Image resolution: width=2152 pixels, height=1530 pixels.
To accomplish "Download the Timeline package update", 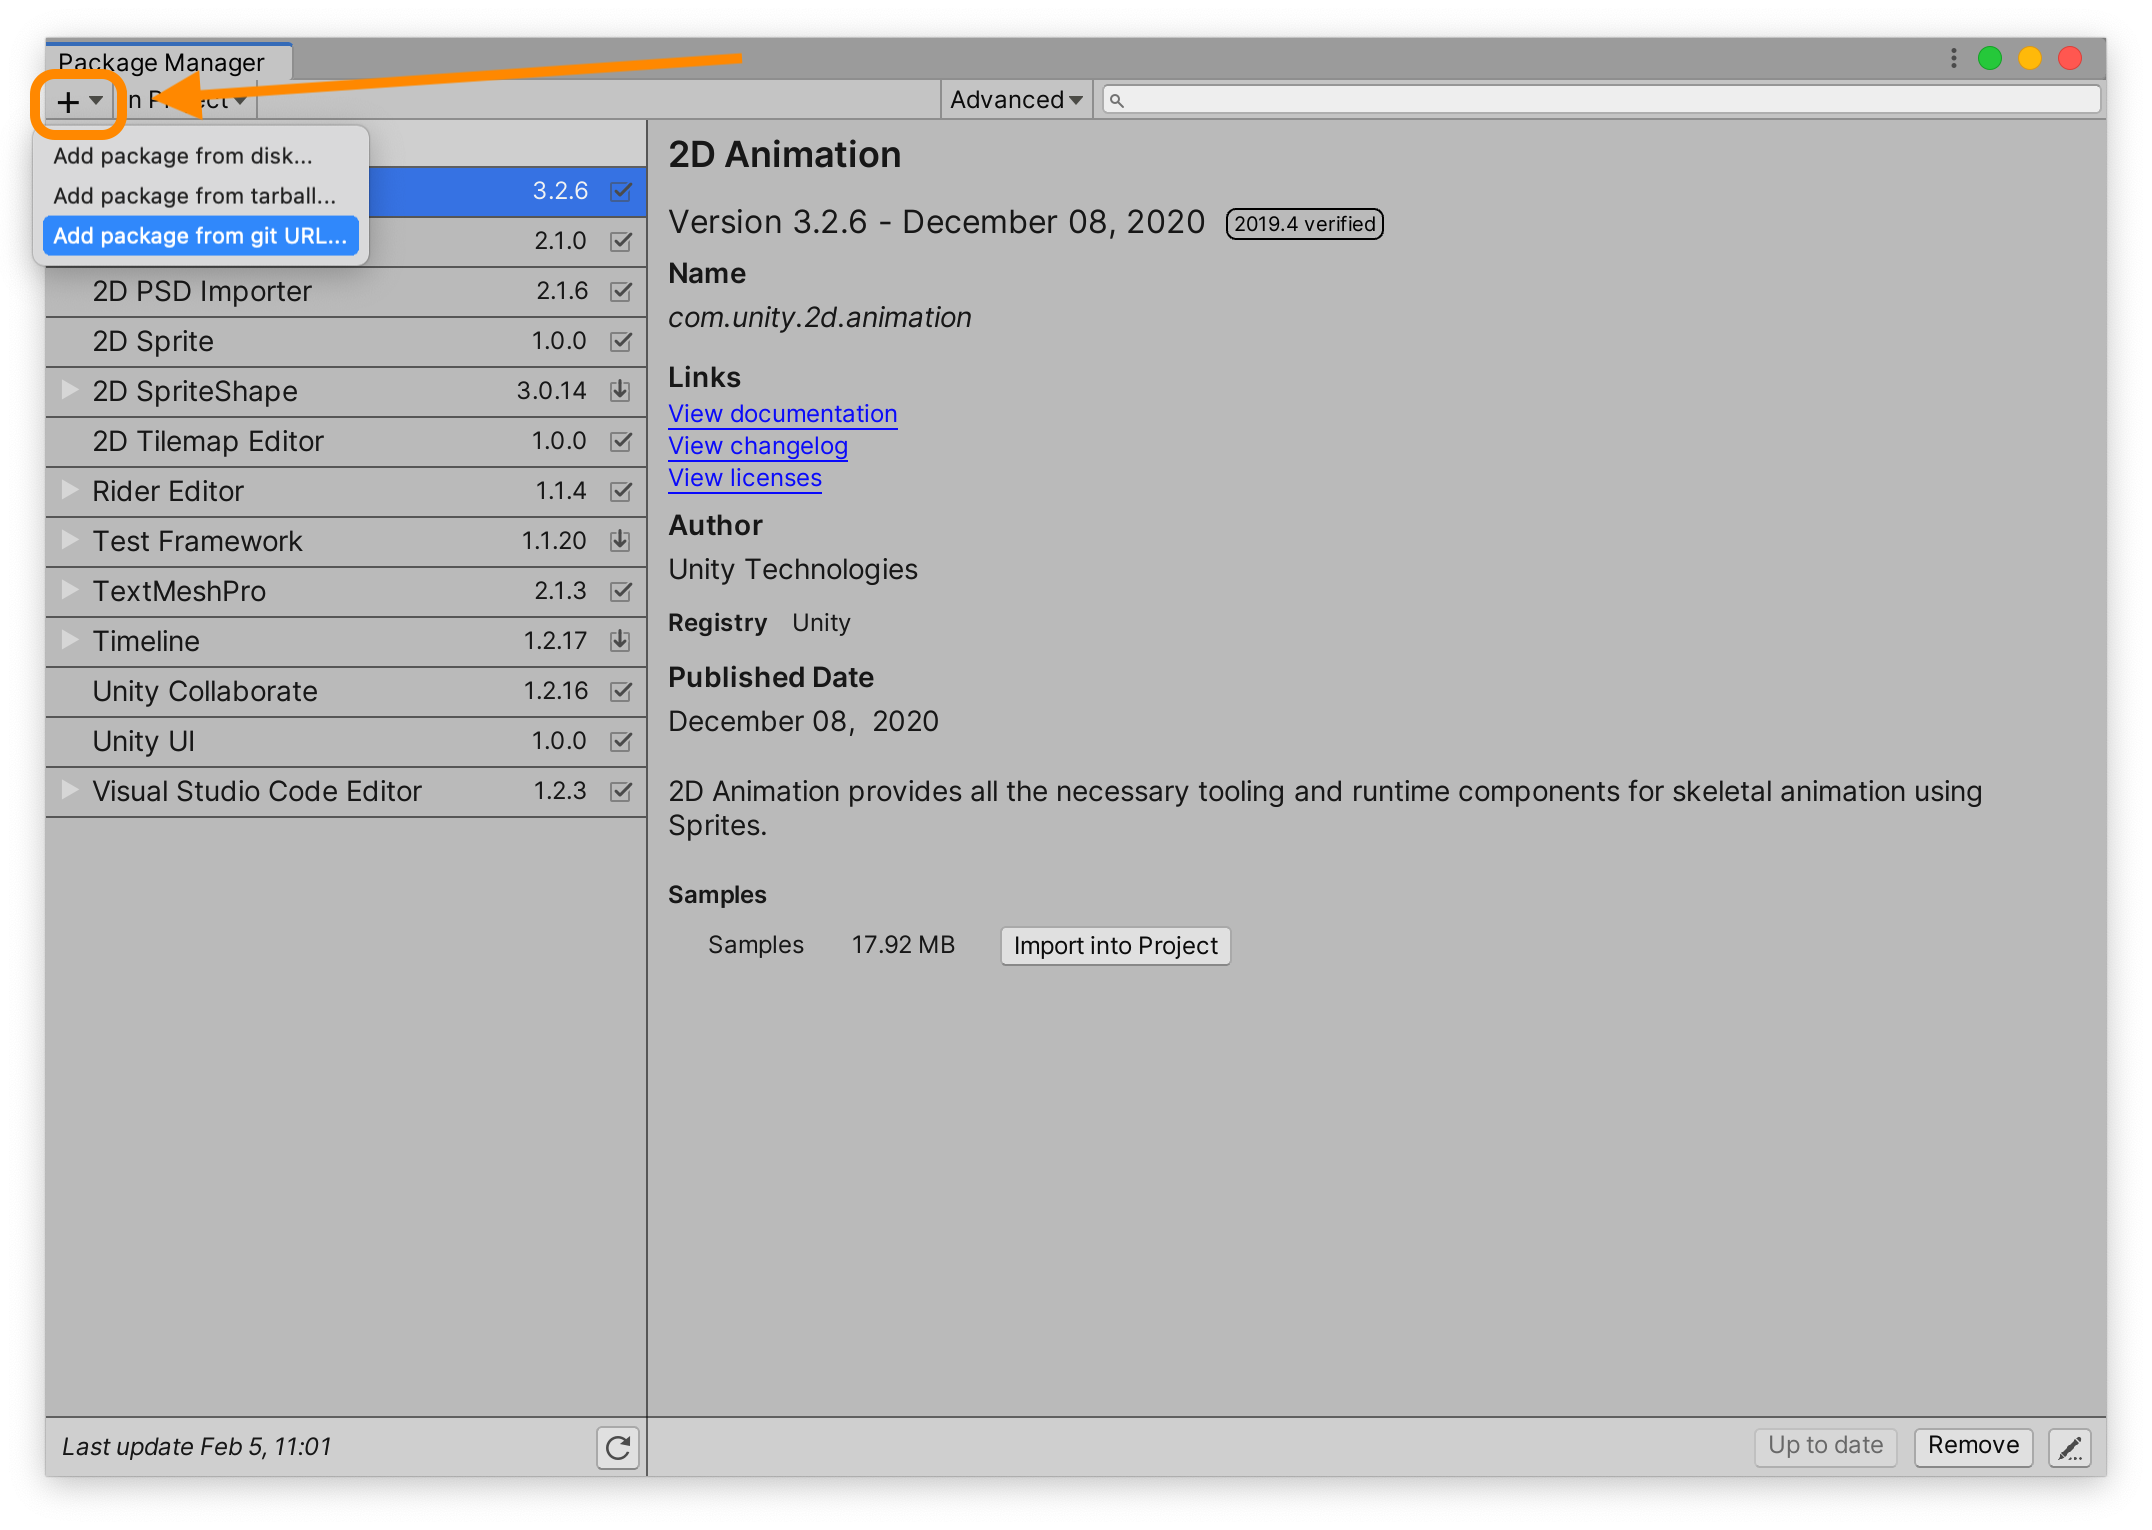I will point(619,640).
